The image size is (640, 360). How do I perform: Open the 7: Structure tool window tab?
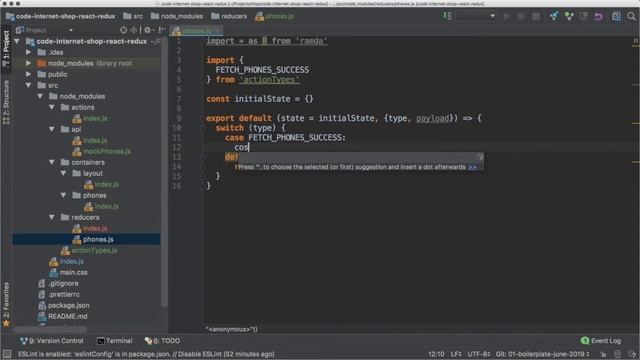[x=6, y=102]
